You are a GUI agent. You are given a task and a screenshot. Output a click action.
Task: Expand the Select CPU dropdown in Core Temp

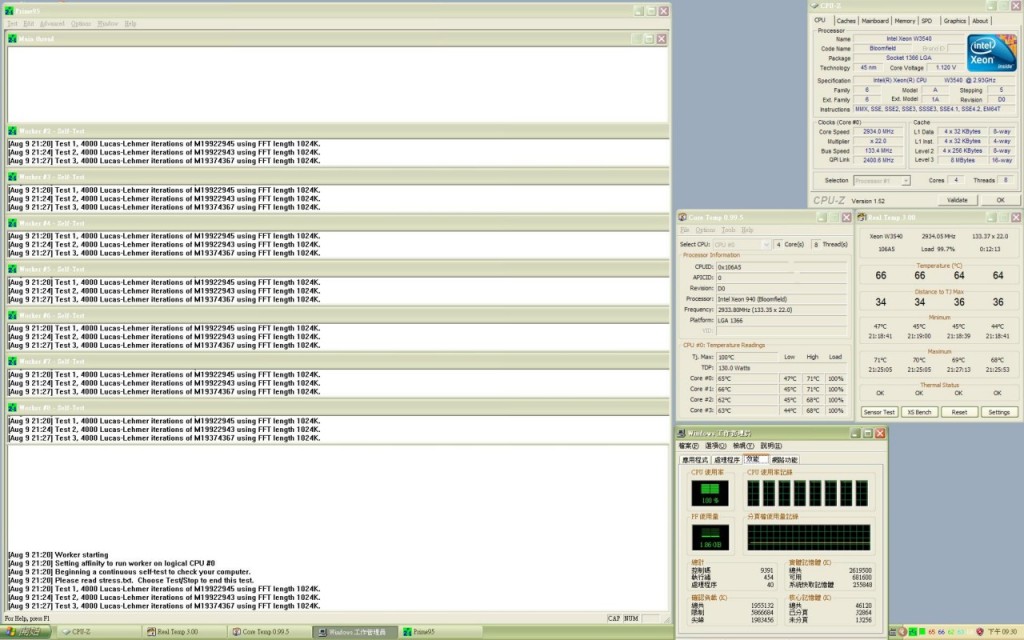[766, 244]
